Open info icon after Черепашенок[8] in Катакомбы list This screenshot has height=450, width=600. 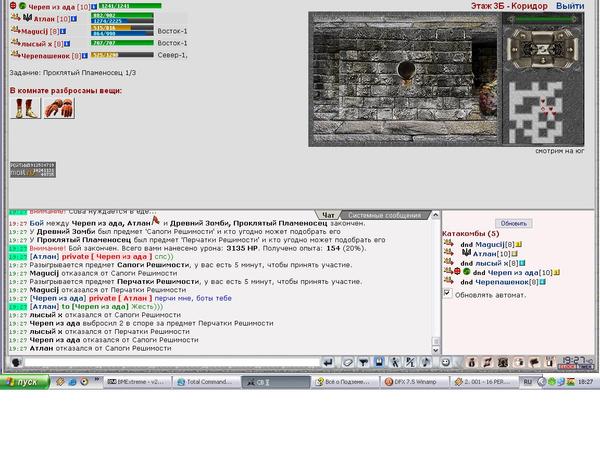pos(542,282)
